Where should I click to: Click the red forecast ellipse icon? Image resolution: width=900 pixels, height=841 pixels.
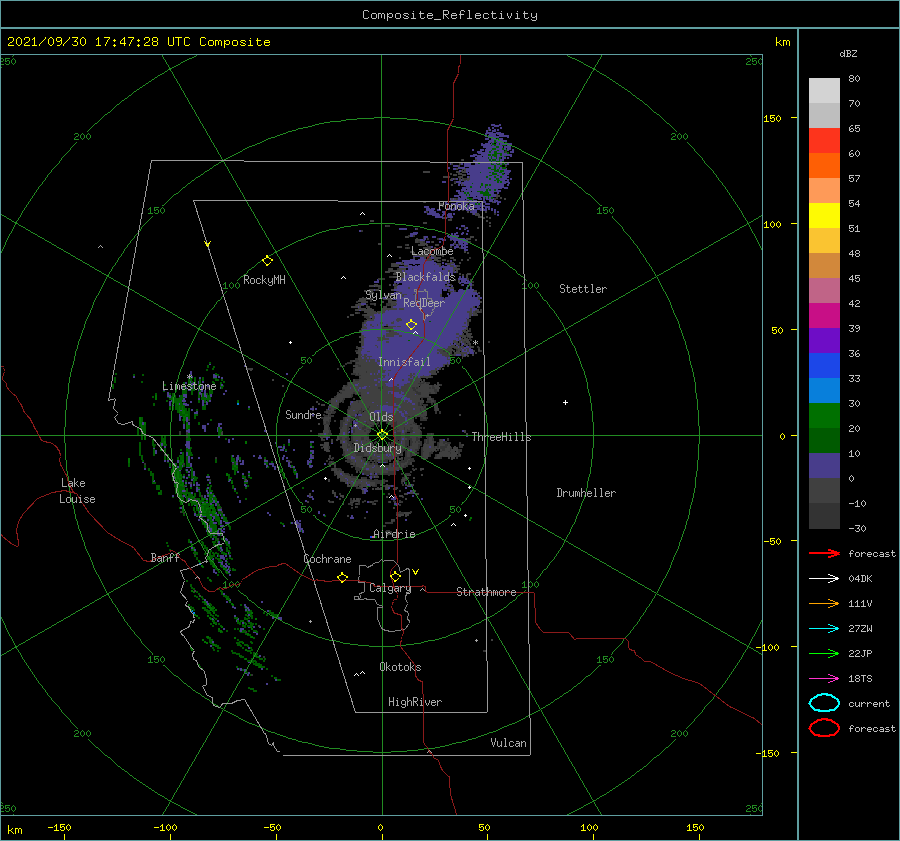click(x=824, y=728)
